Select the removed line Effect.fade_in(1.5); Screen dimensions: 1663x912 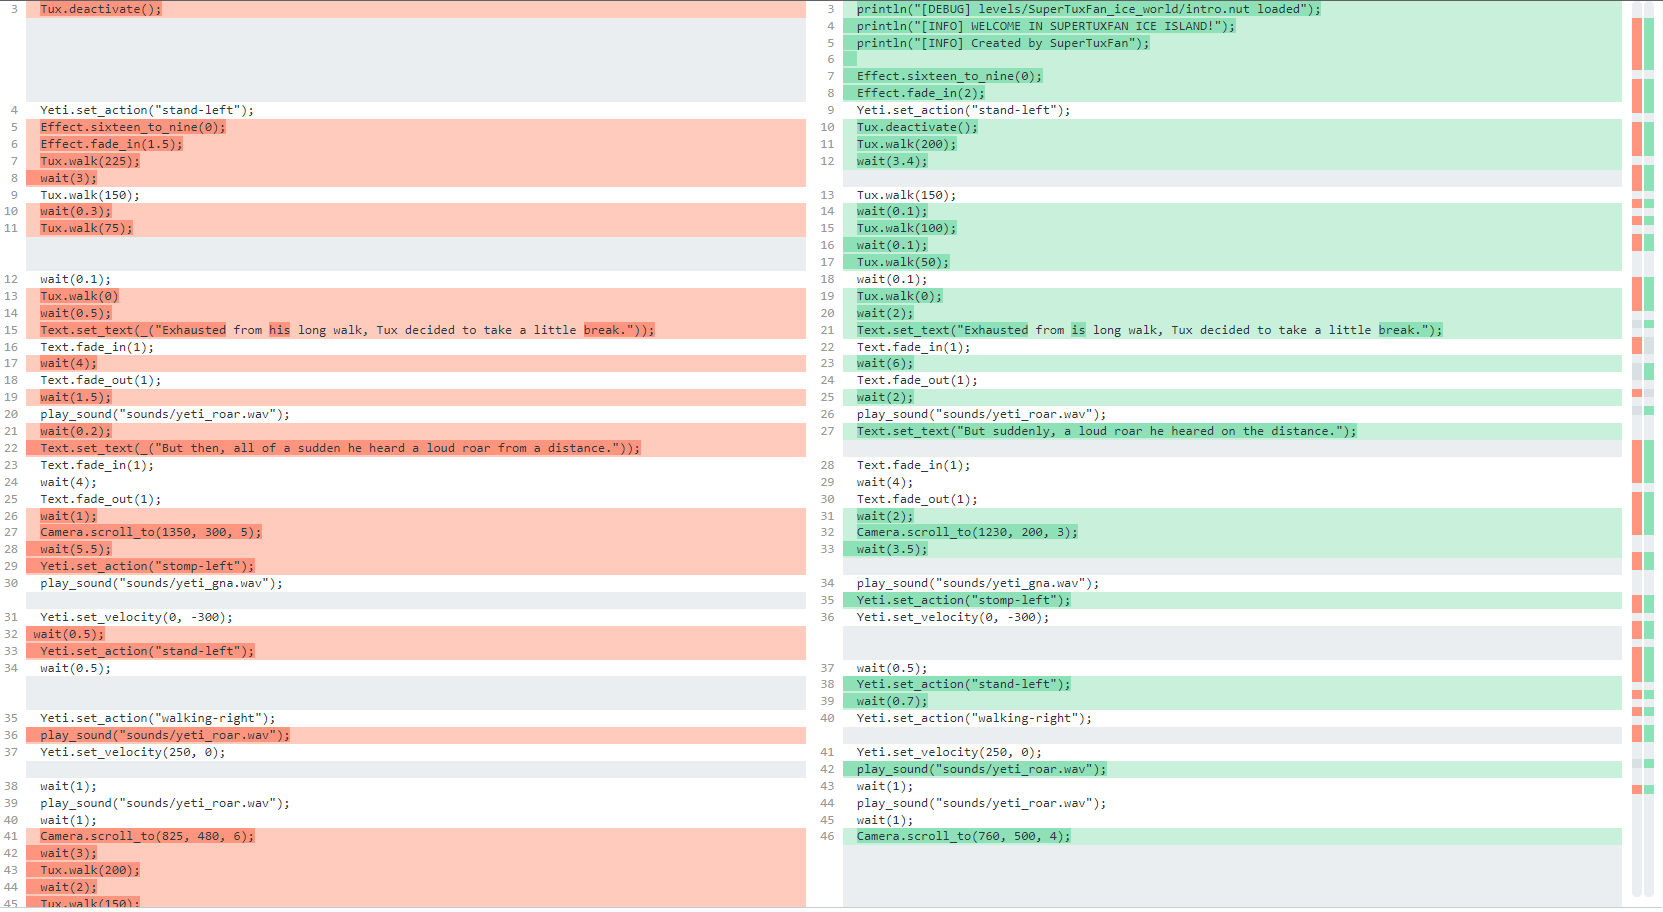pos(111,144)
